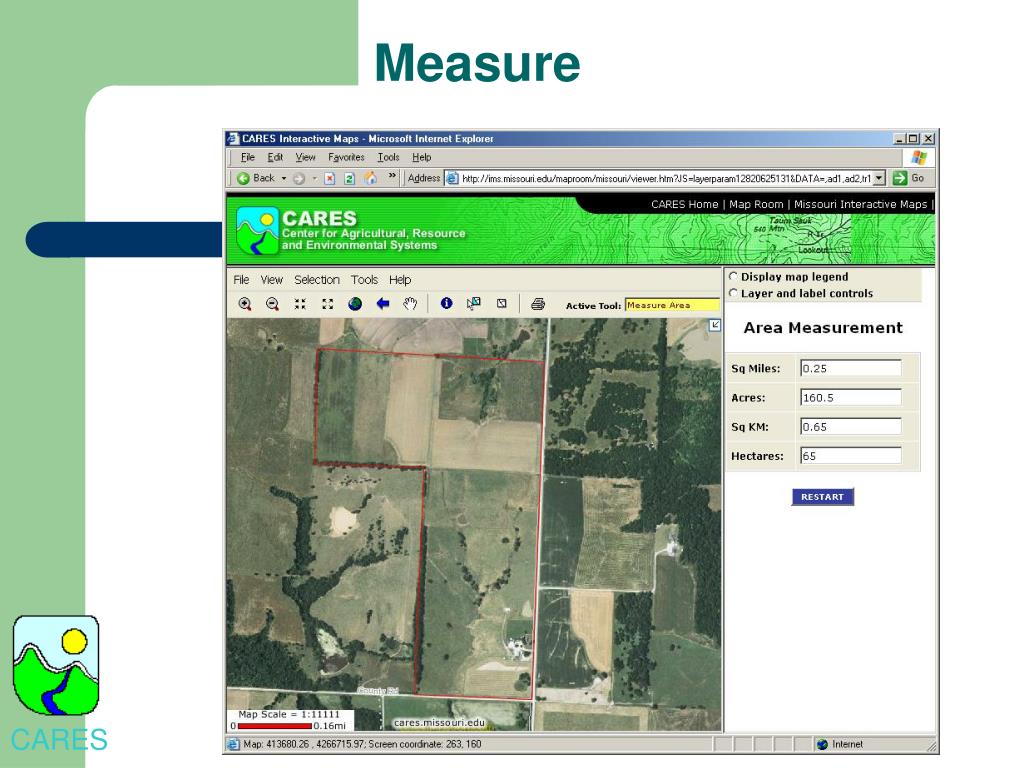1024x768 pixels.
Task: Select the Display map legend radio button
Action: [x=733, y=276]
